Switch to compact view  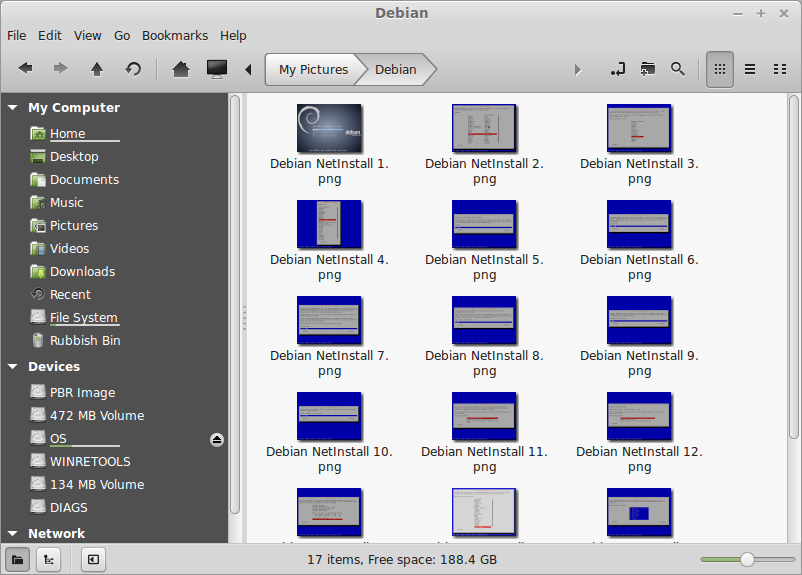tap(780, 69)
